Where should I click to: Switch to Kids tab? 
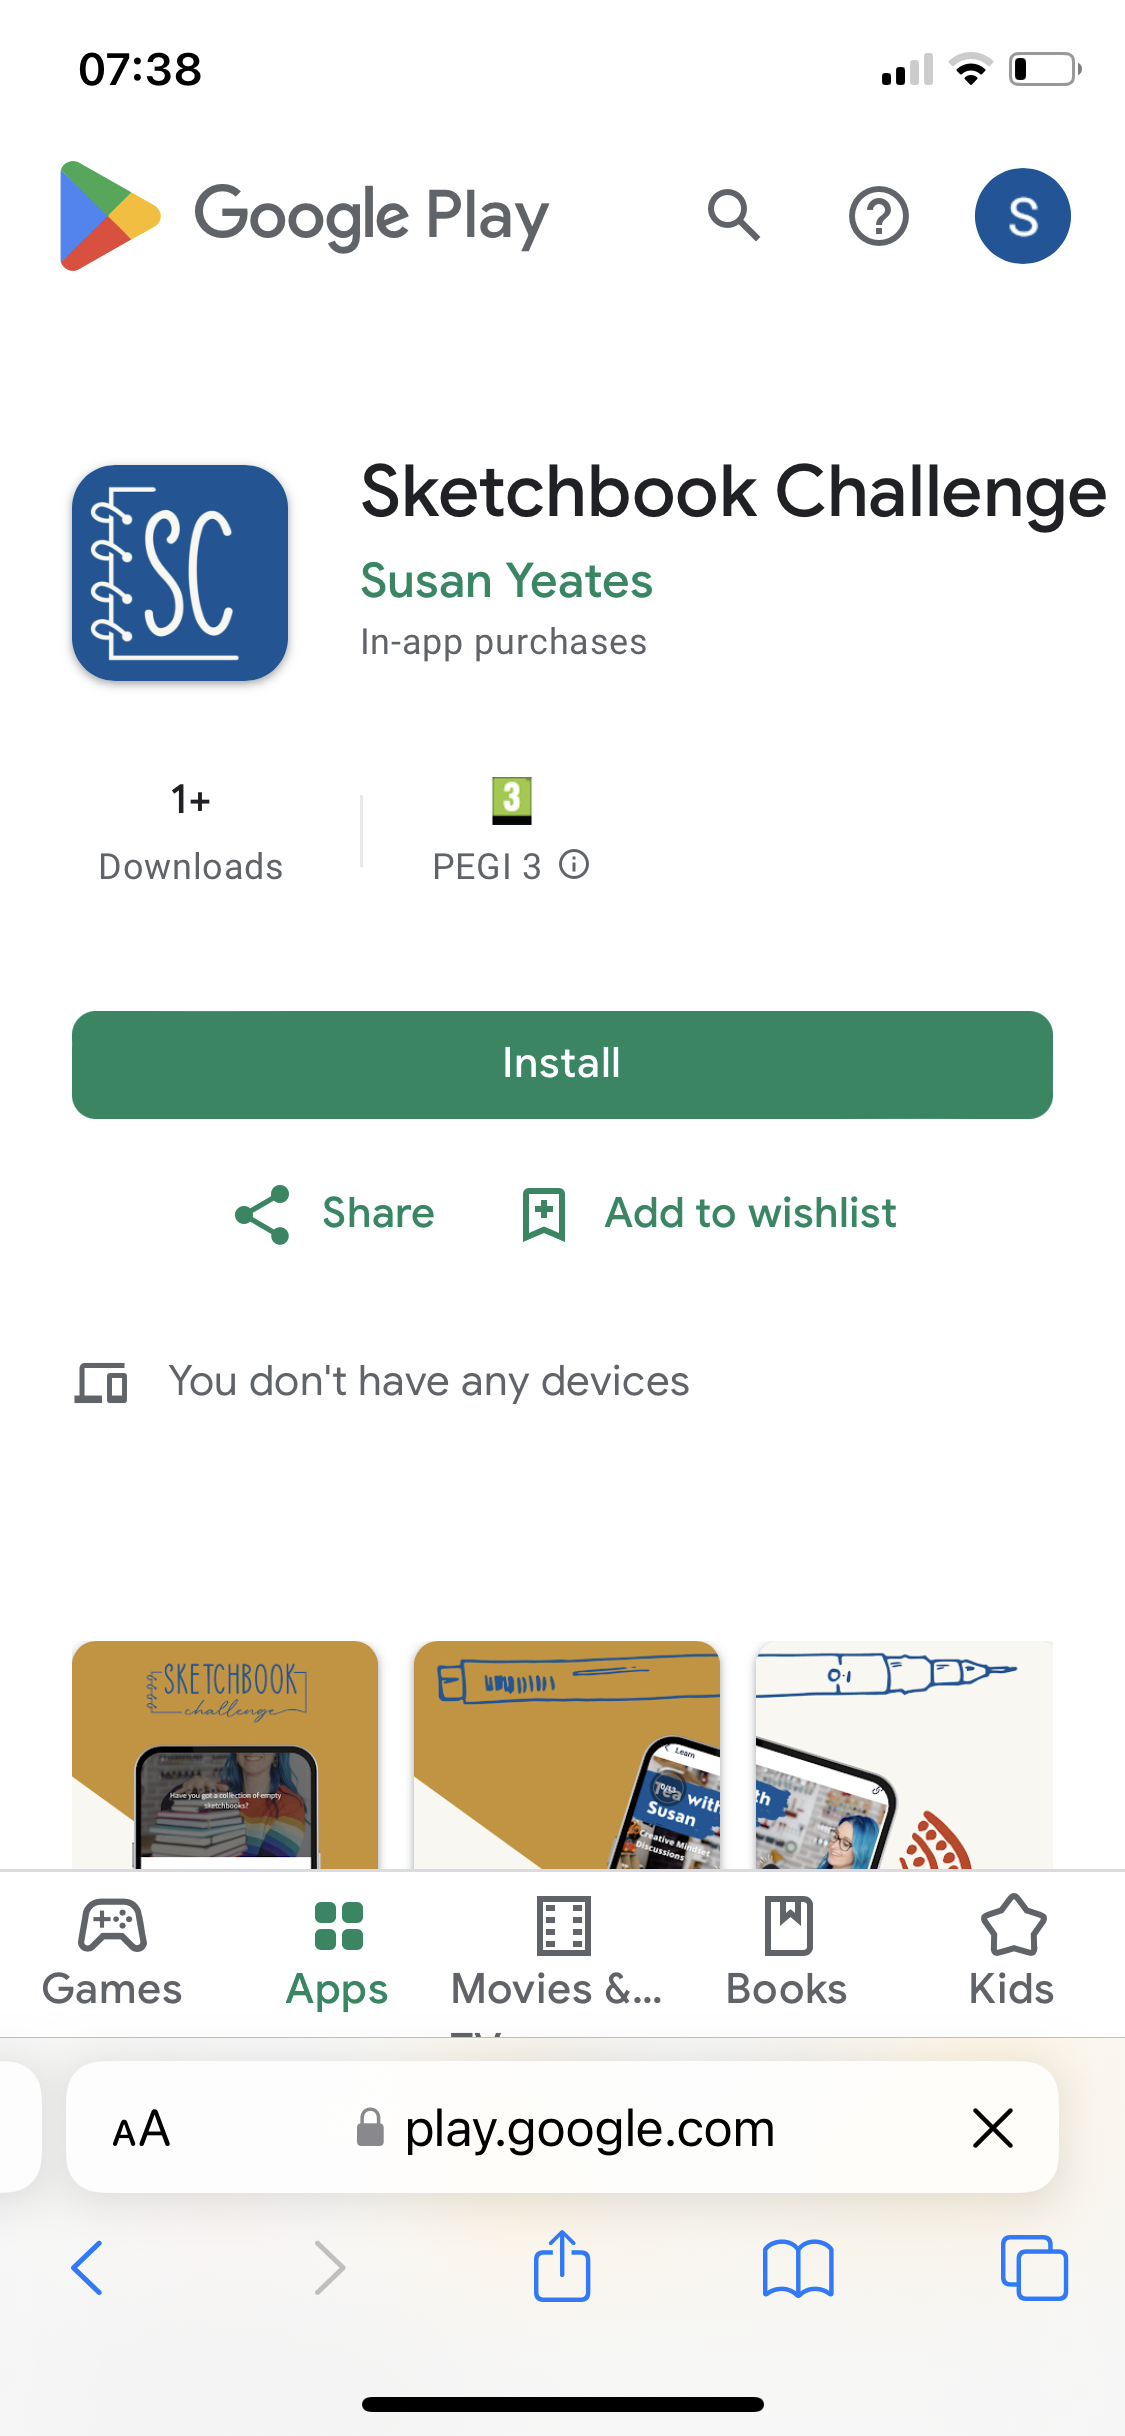pos(1012,1953)
